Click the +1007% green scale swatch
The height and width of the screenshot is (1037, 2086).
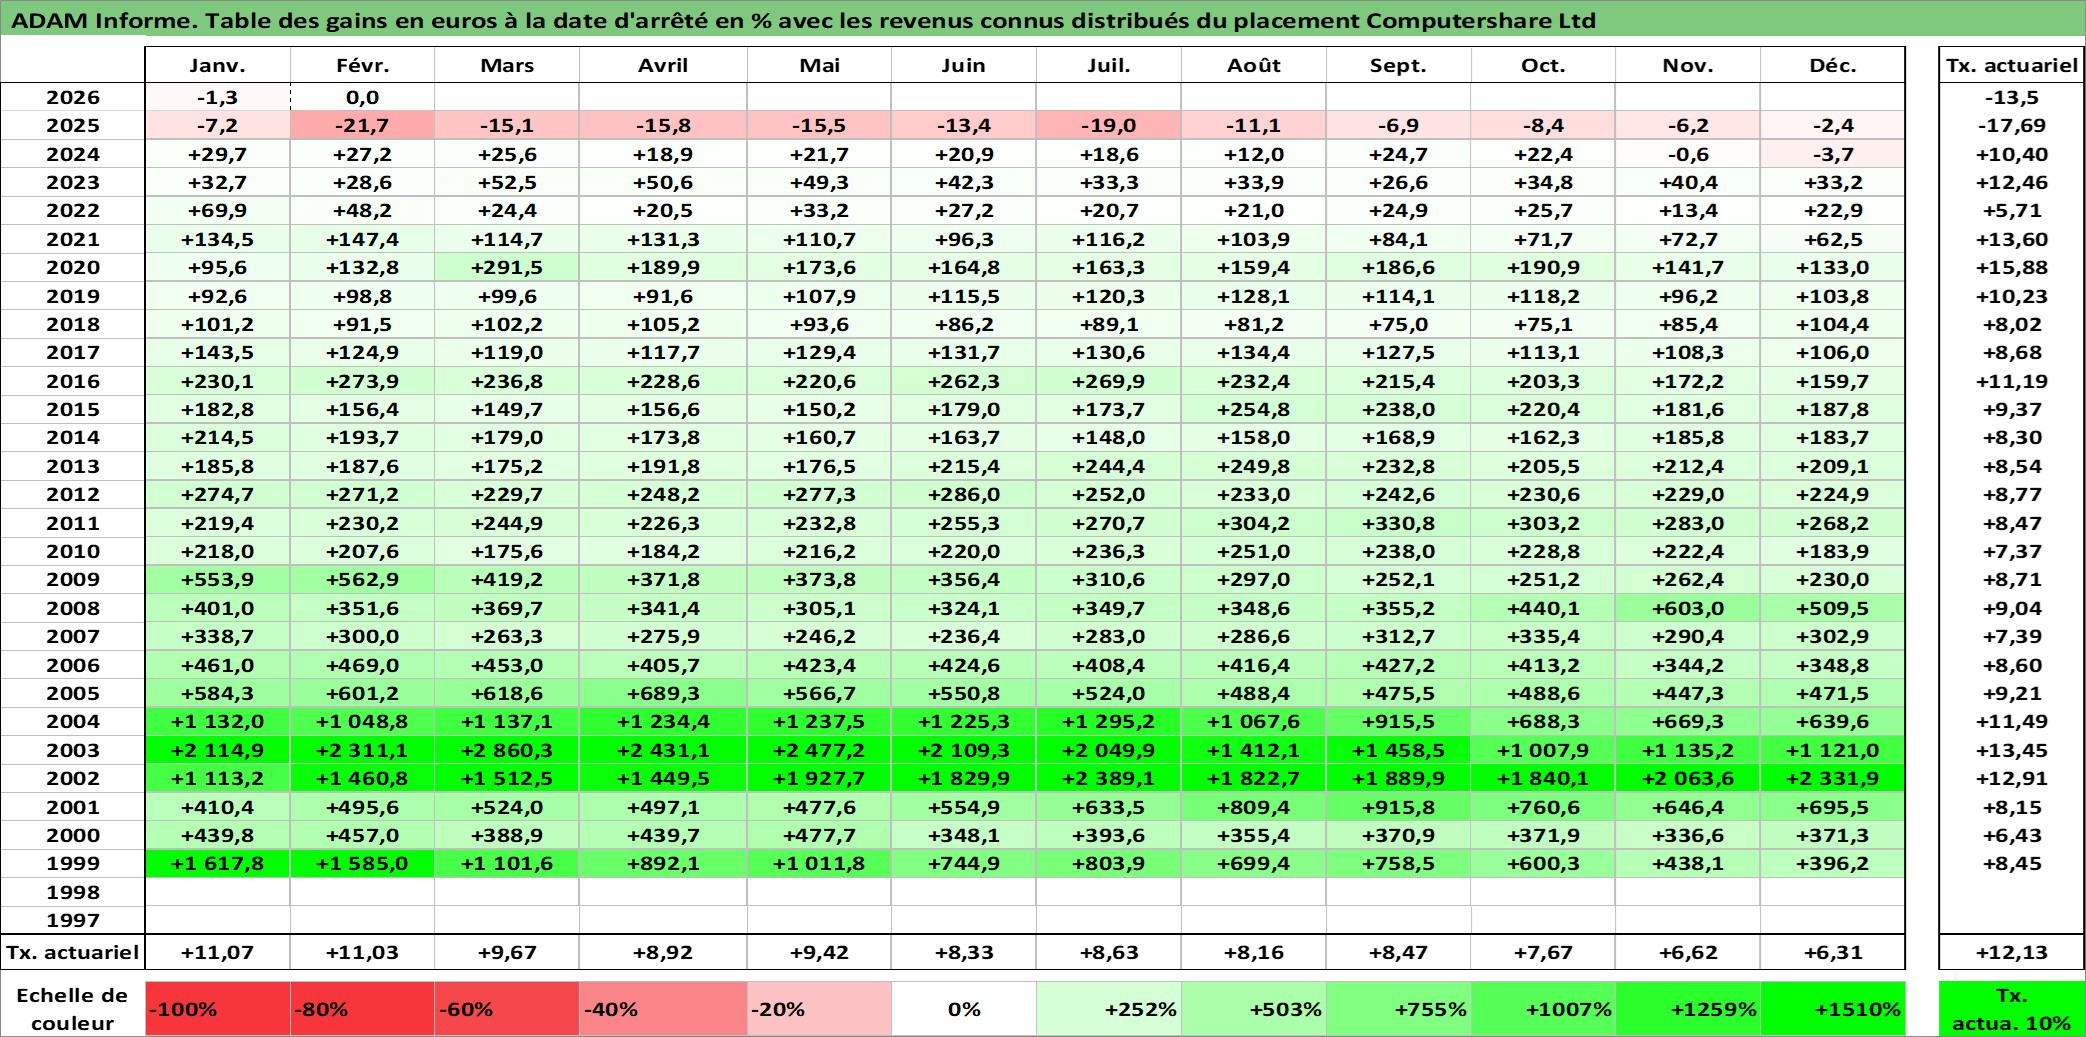1543,1009
